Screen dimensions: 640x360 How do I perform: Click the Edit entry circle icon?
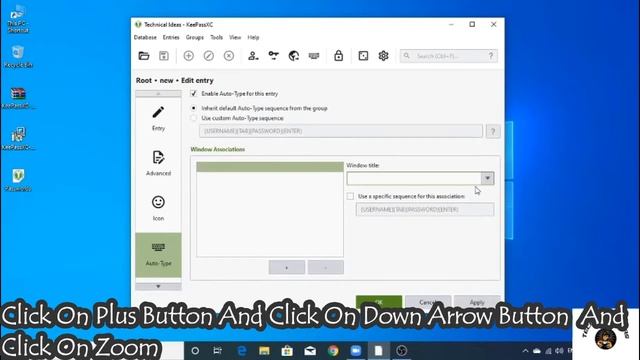coord(209,56)
